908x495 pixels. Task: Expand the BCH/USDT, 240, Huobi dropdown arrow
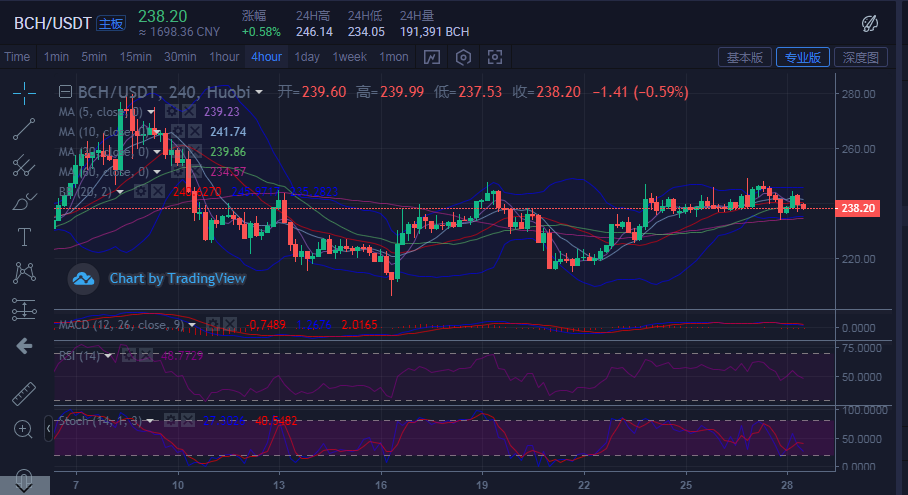point(259,92)
